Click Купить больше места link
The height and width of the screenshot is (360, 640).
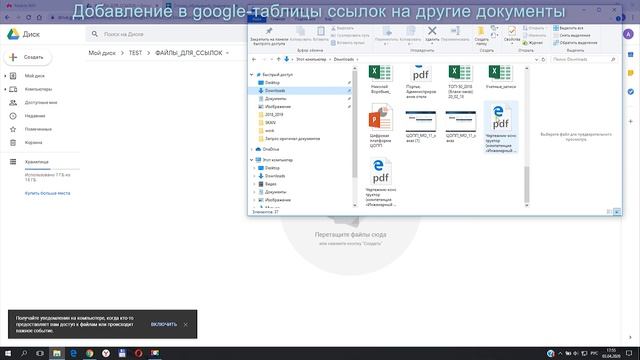tap(47, 193)
